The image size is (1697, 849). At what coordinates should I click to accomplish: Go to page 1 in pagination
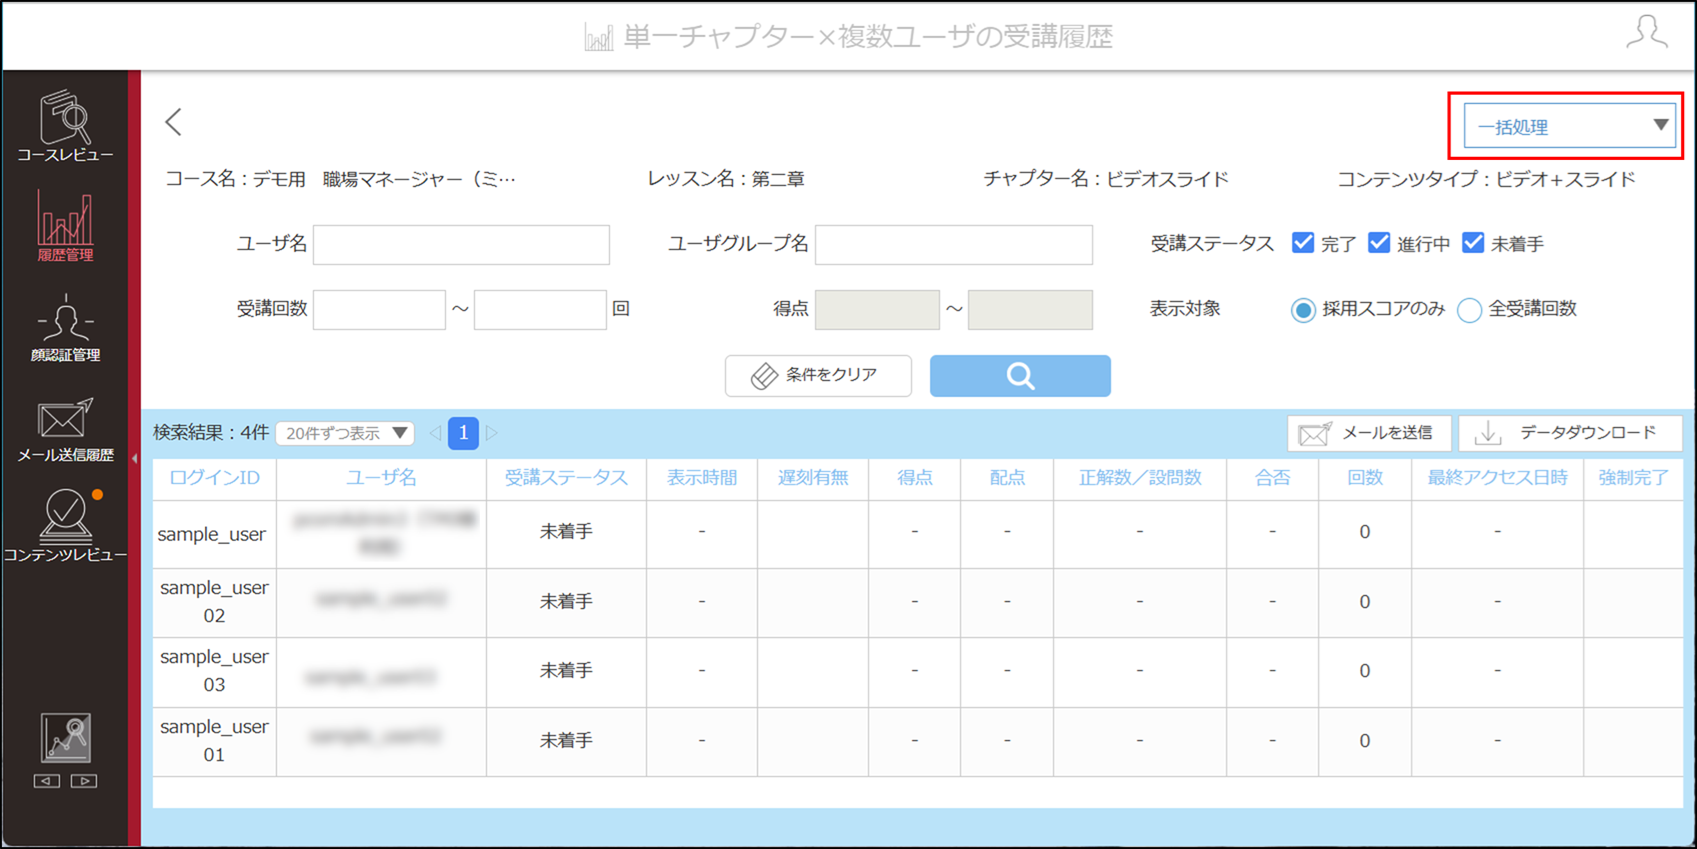coord(463,433)
